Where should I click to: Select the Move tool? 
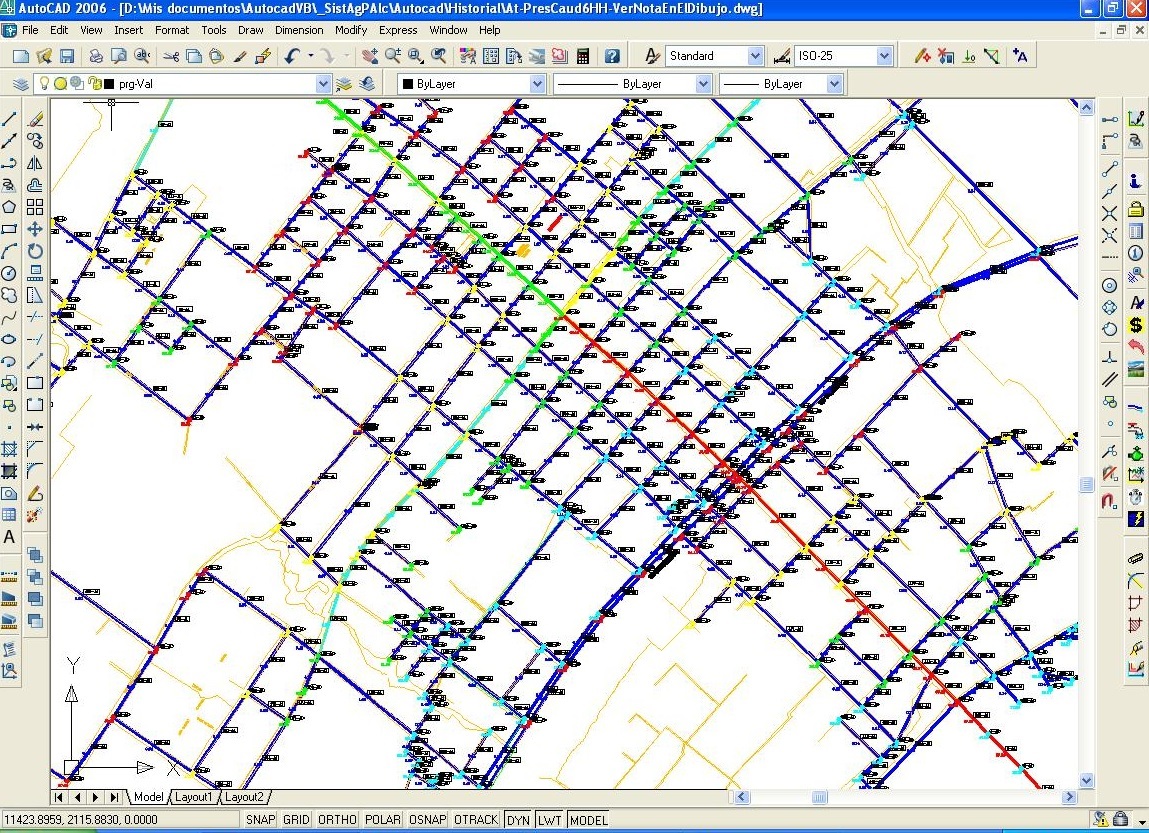[x=35, y=229]
